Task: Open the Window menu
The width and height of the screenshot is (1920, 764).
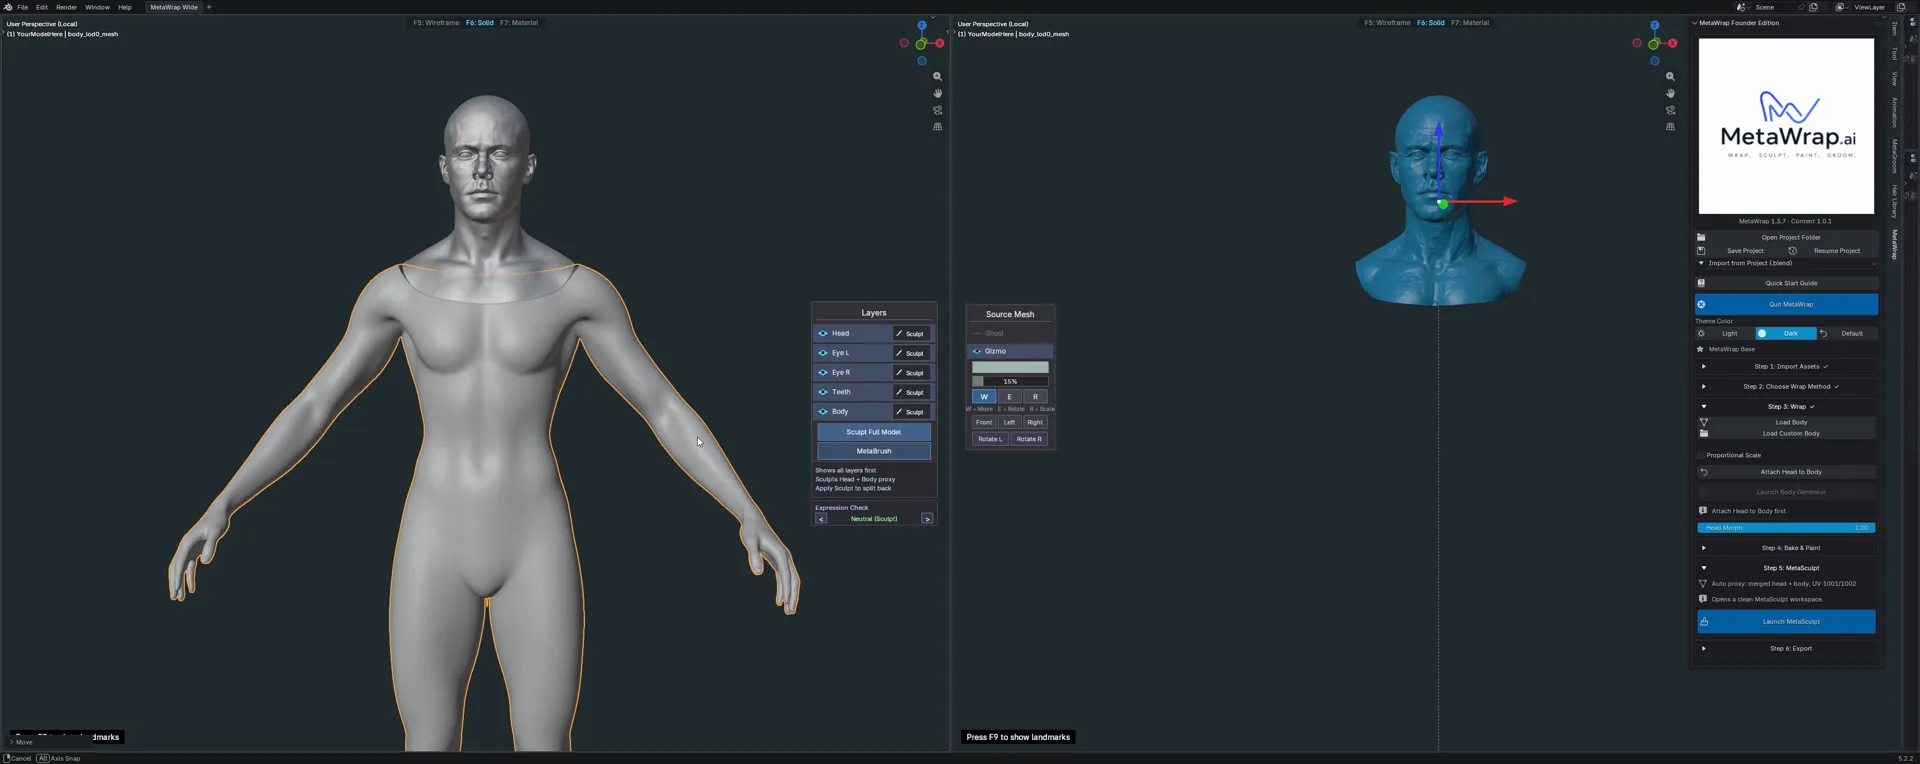Action: [x=97, y=7]
